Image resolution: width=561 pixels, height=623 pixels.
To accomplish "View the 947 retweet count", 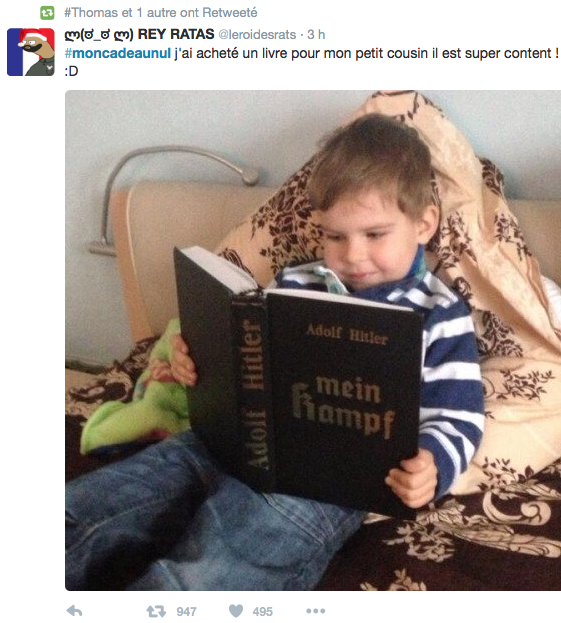I will pyautogui.click(x=186, y=611).
